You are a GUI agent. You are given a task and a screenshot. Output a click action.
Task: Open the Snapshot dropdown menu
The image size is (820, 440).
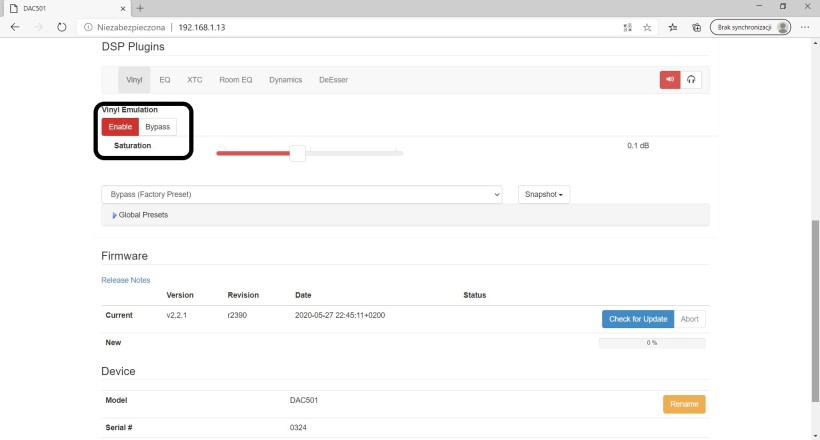[x=544, y=194]
